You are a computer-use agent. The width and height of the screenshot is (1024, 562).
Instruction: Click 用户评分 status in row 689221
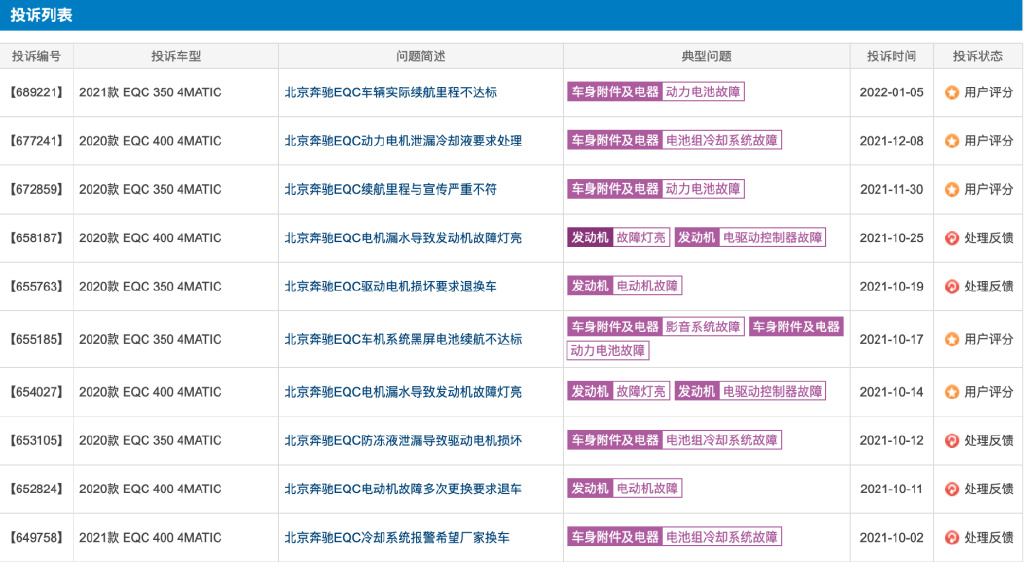989,93
